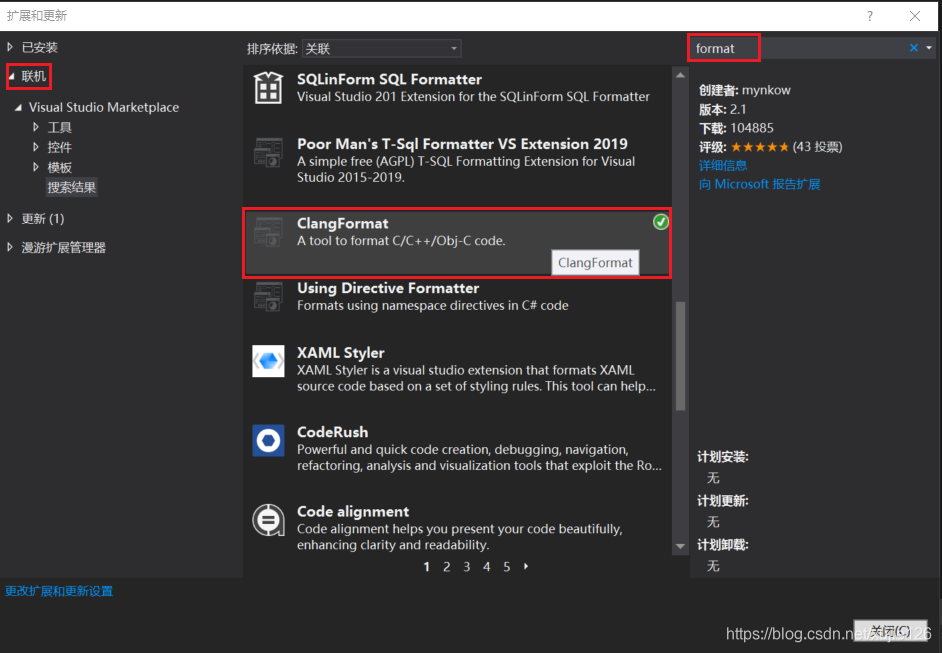Click the 关闭 button

point(890,631)
